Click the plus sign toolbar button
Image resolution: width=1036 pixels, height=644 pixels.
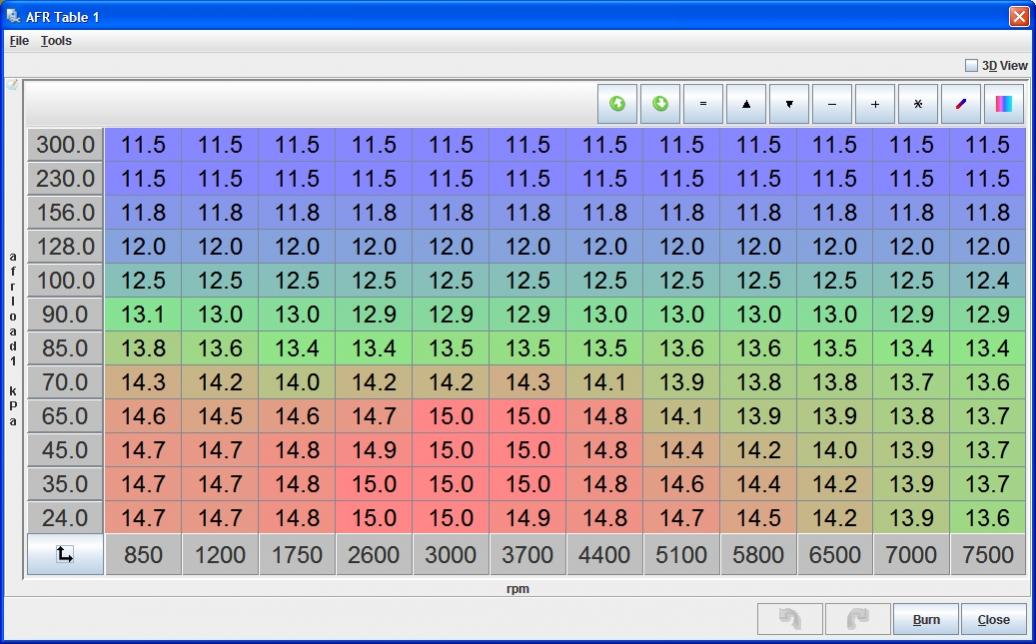click(x=875, y=104)
